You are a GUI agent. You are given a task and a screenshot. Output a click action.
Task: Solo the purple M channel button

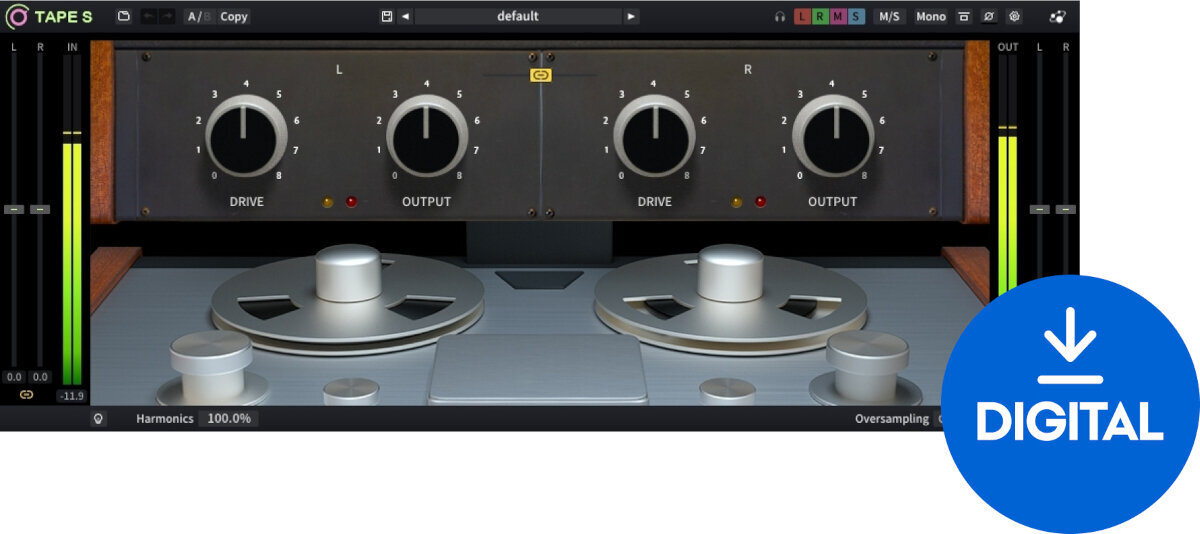click(x=839, y=17)
